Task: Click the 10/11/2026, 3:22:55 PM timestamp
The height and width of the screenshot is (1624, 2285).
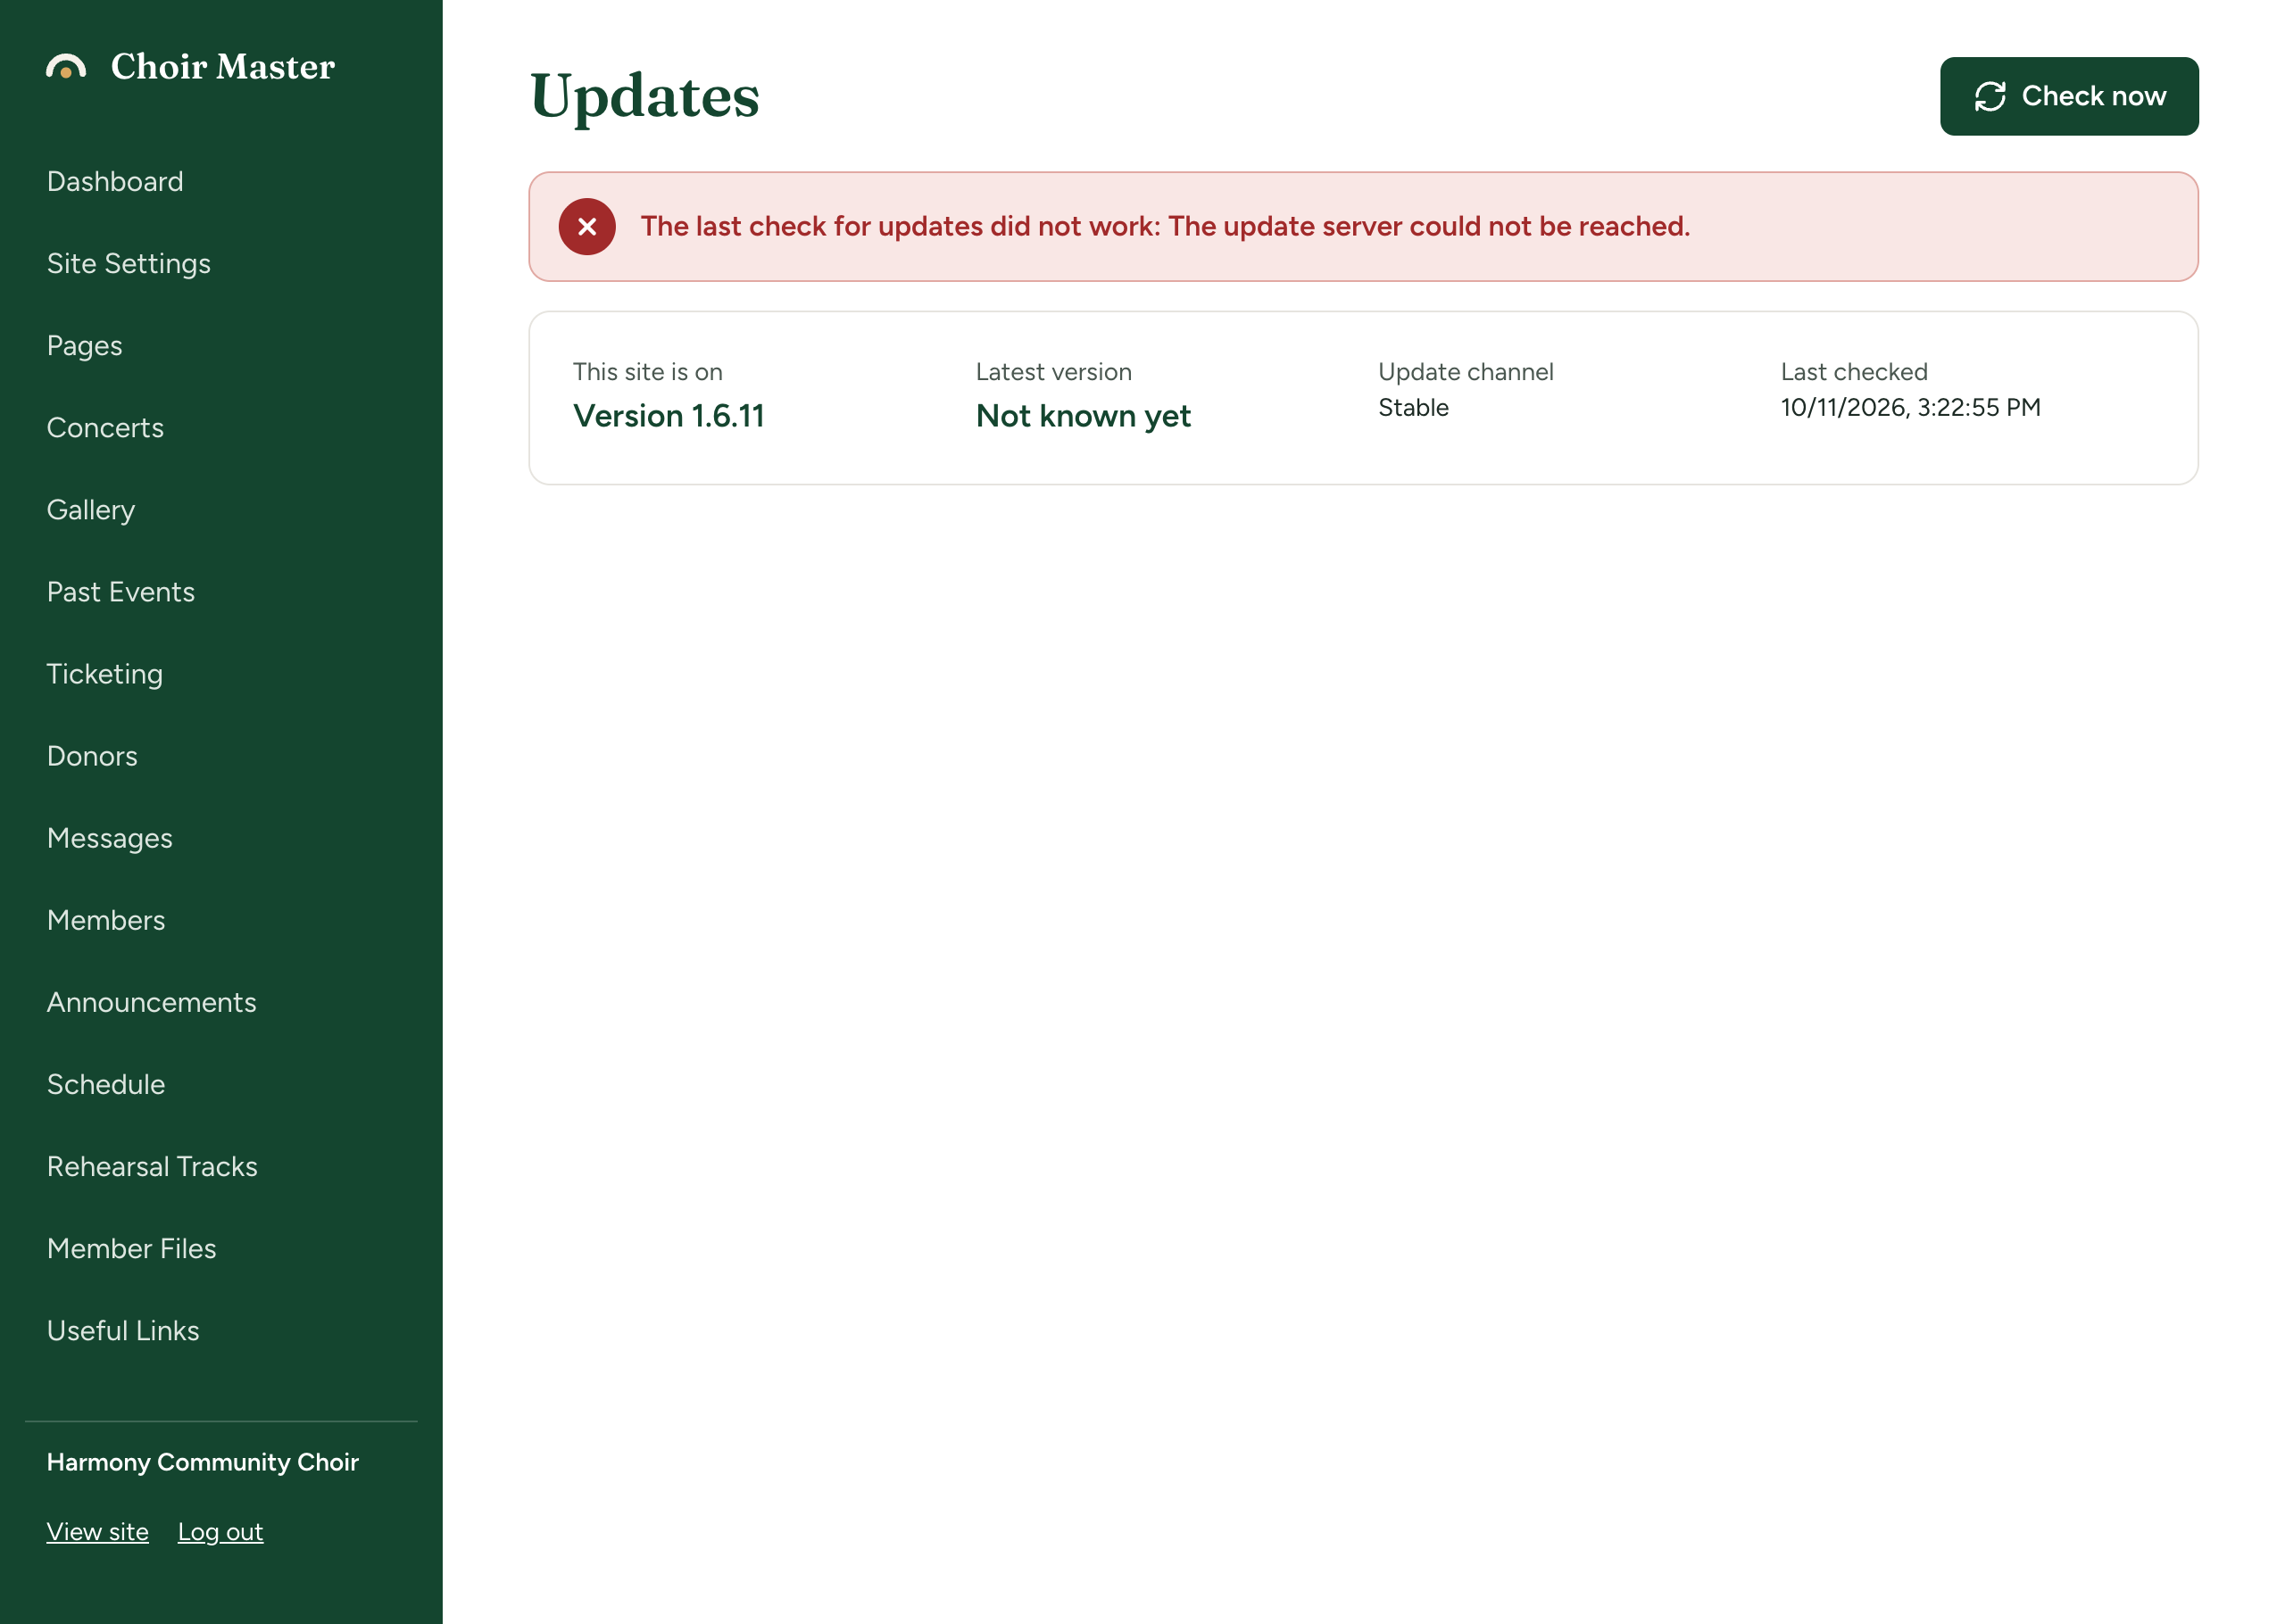Action: coord(1910,408)
